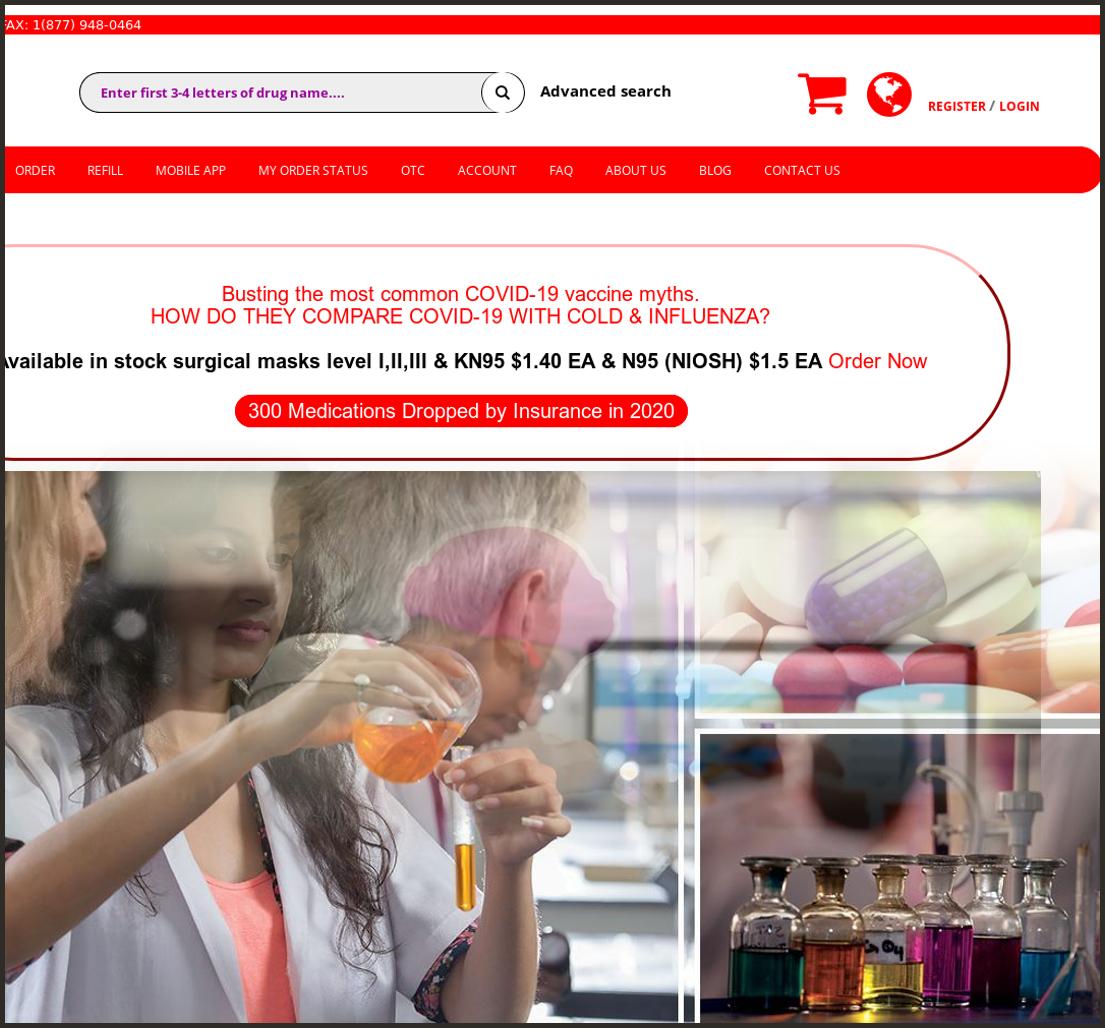Open the ACCOUNT page
Viewport: 1105px width, 1028px height.
[487, 170]
